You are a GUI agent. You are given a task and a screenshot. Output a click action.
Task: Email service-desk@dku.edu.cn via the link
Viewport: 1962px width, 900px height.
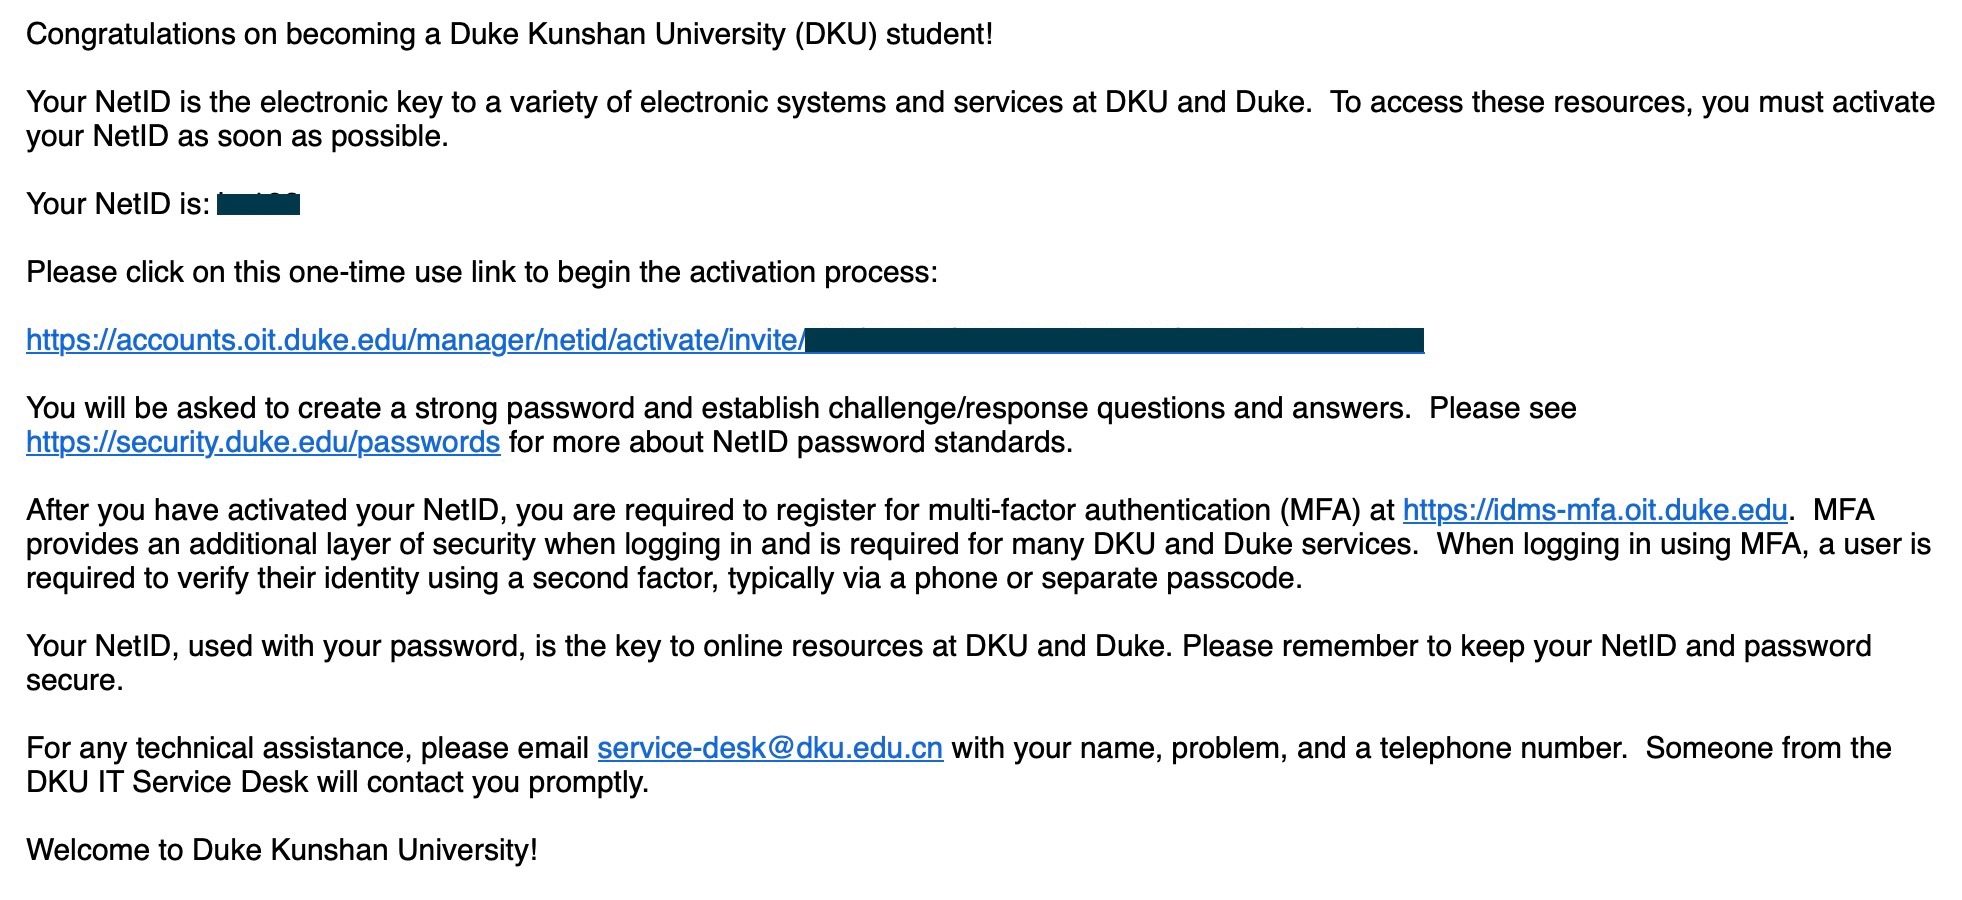[x=770, y=749]
